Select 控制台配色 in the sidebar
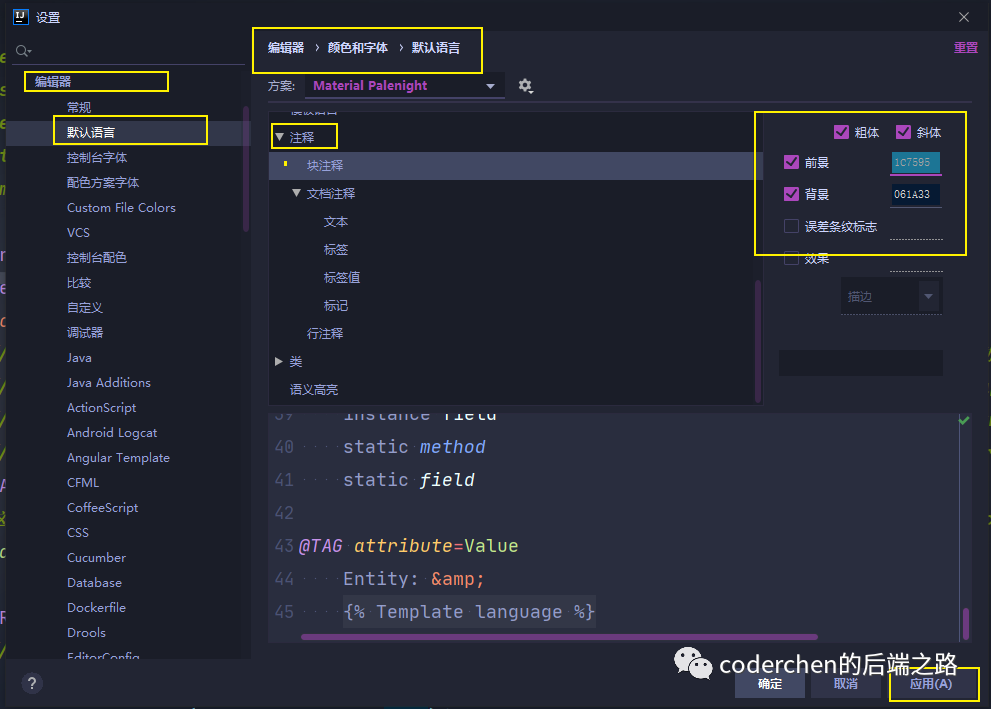991x709 pixels. point(97,258)
